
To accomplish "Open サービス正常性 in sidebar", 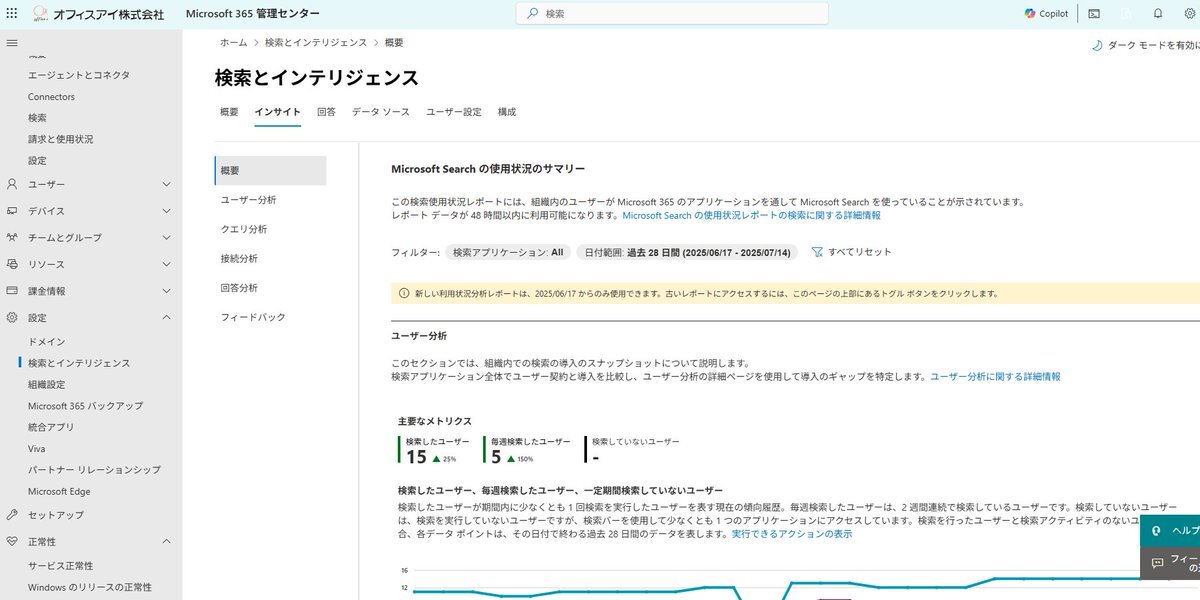I will [61, 566].
